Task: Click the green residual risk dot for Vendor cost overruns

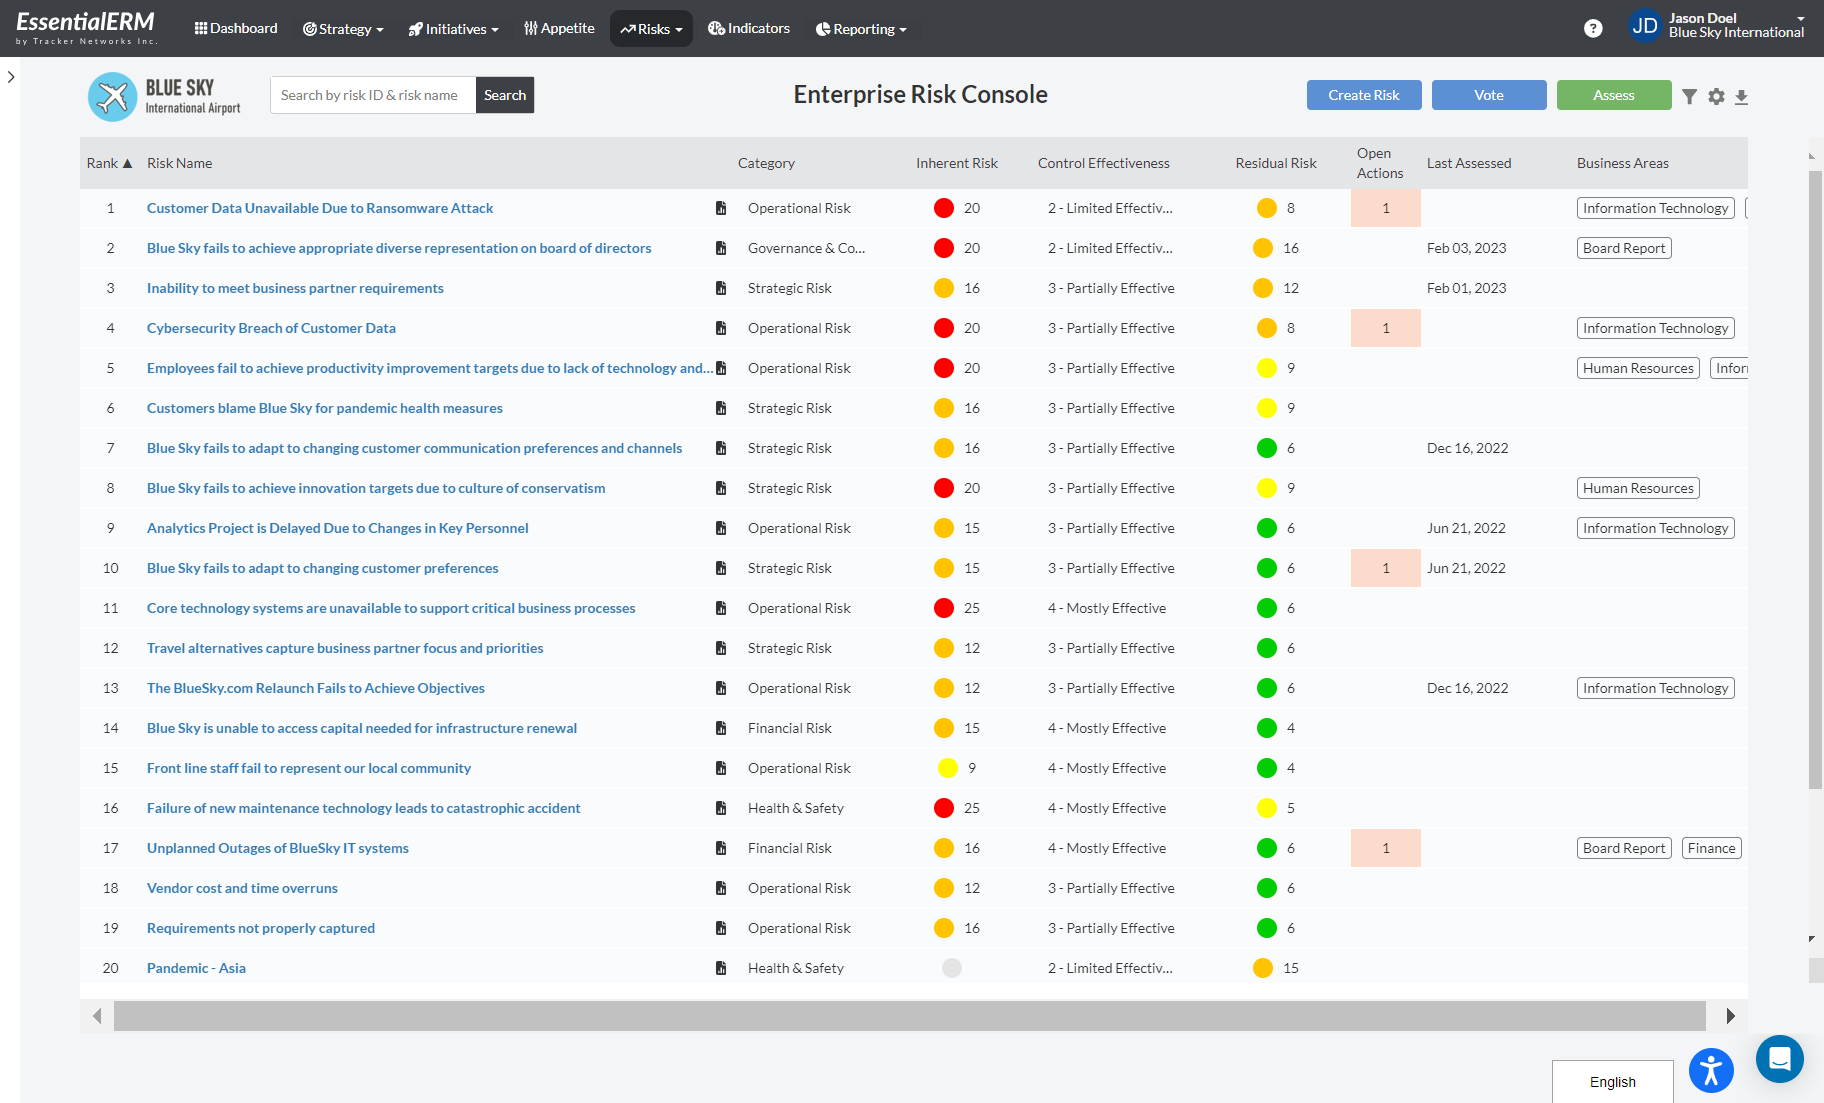Action: pos(1267,888)
